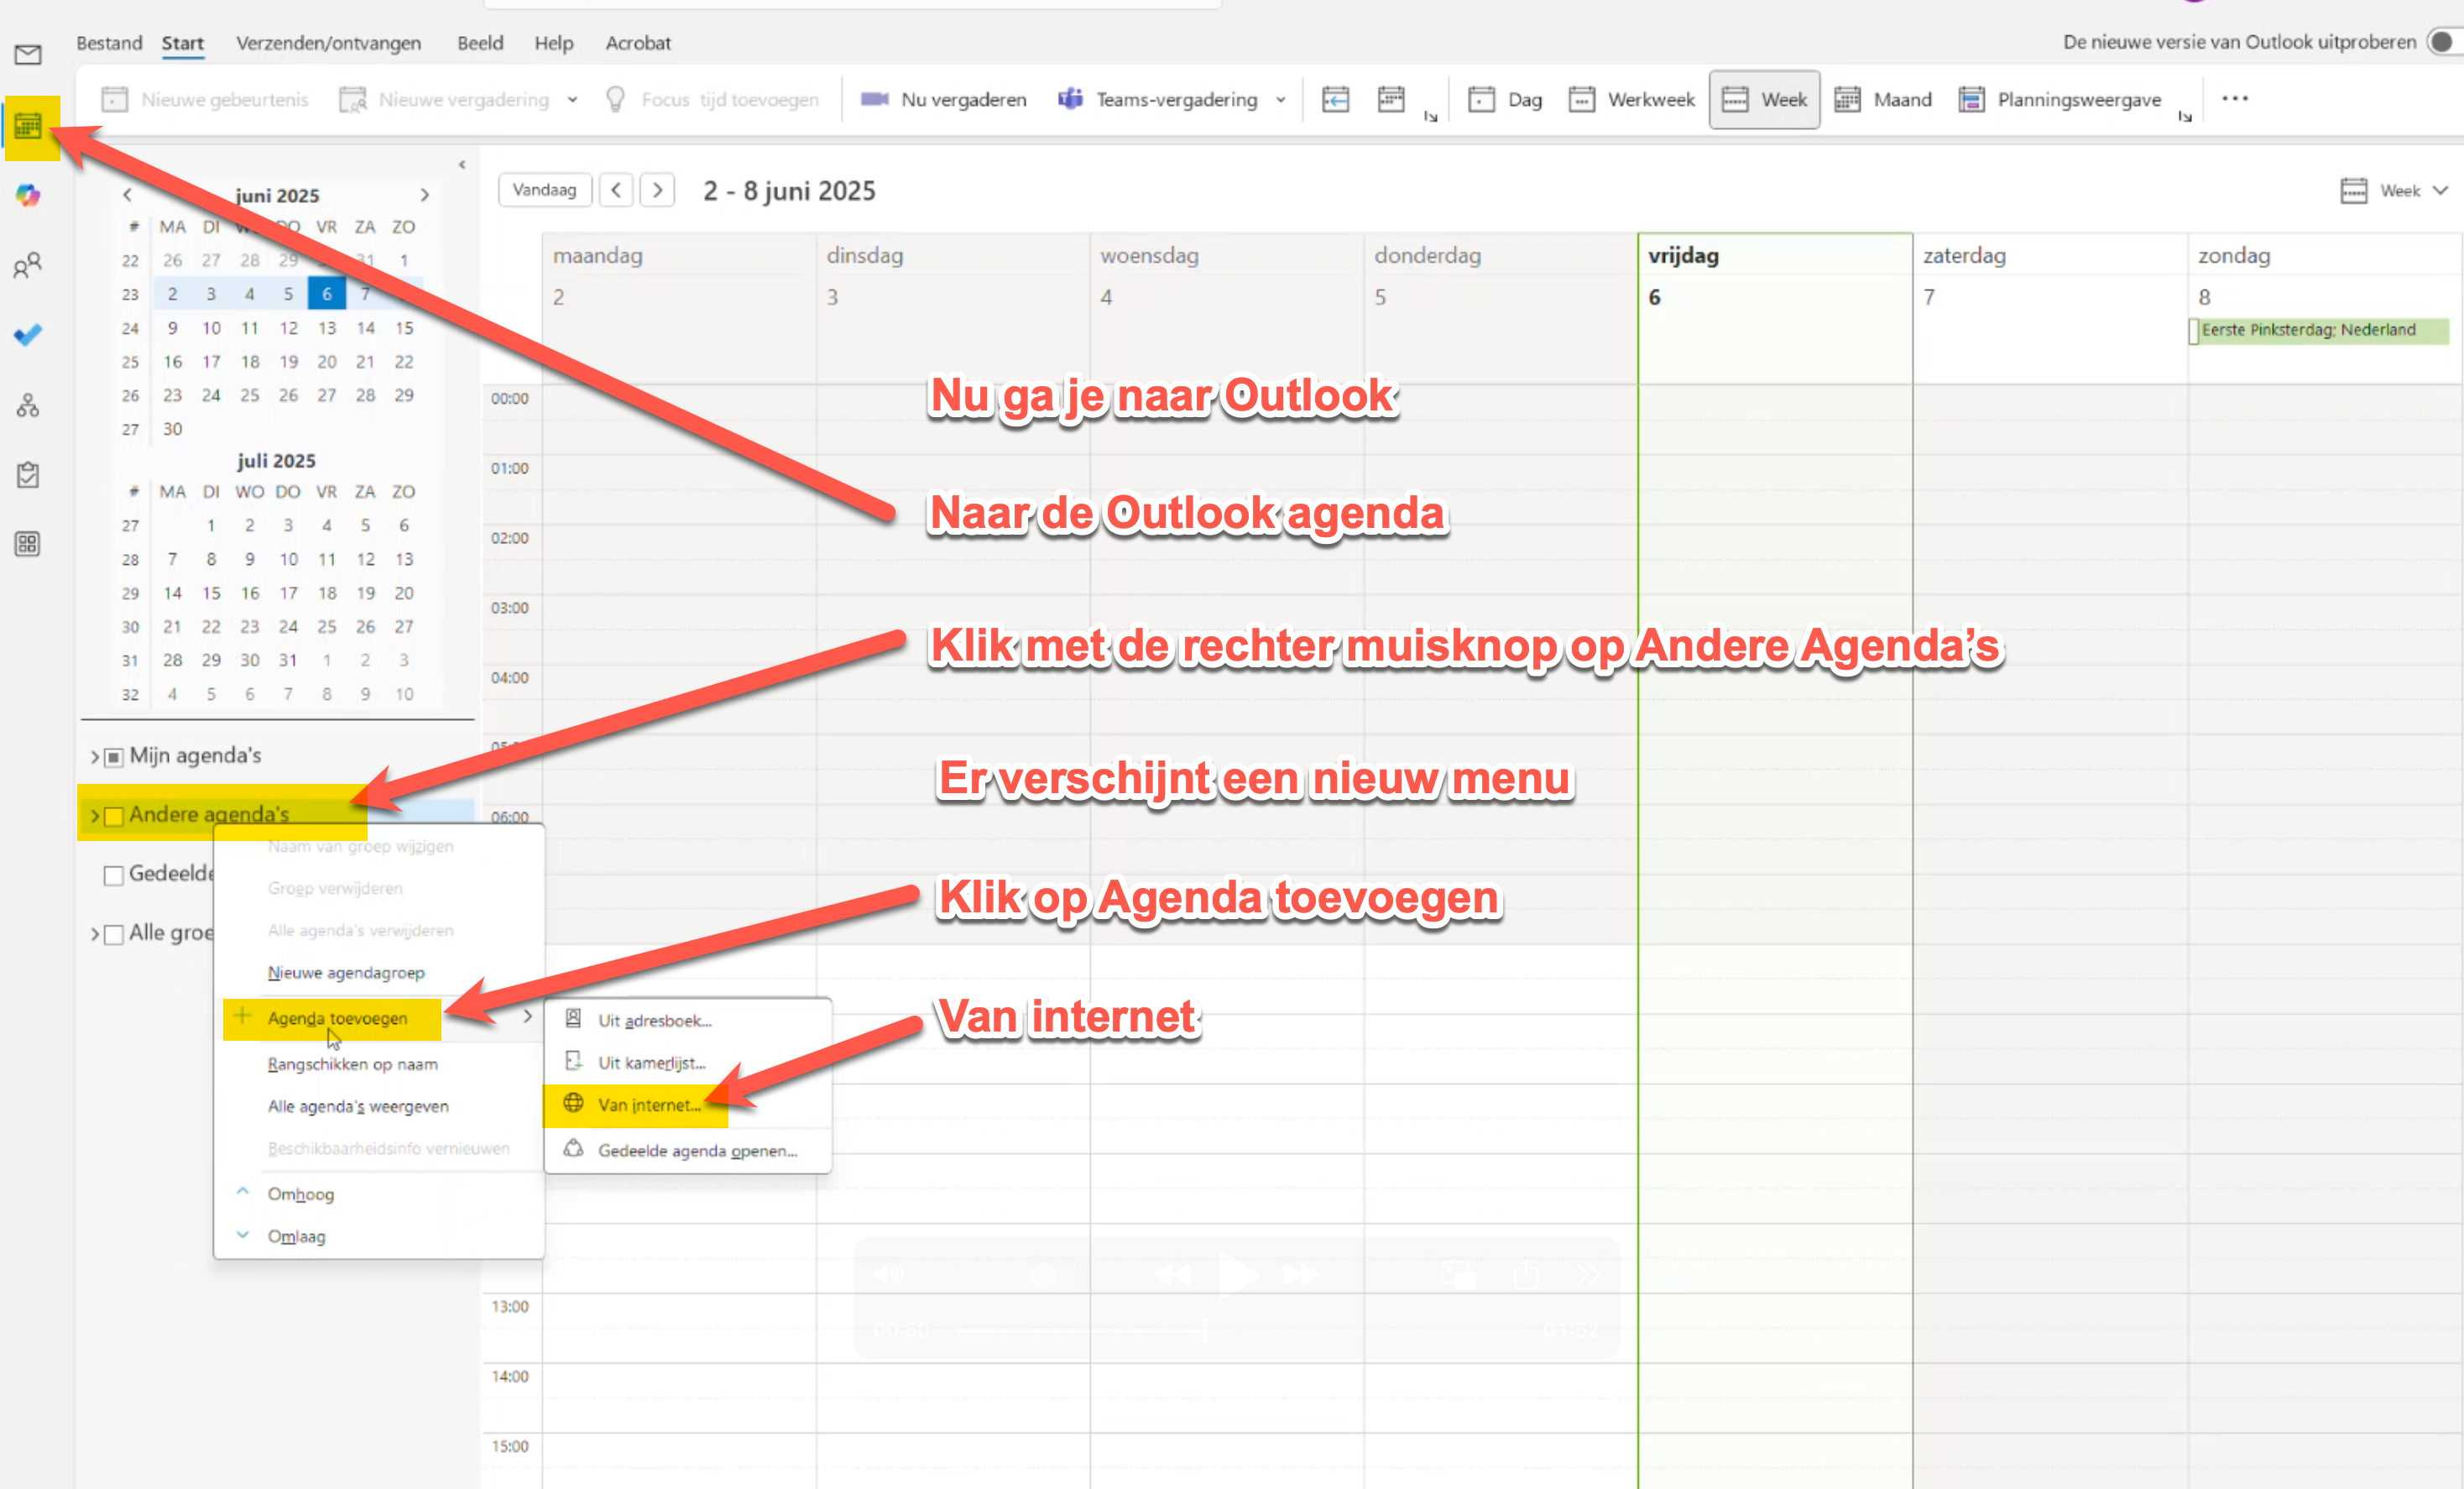Move group down with Omlaag
The height and width of the screenshot is (1489, 2464).
point(380,1236)
